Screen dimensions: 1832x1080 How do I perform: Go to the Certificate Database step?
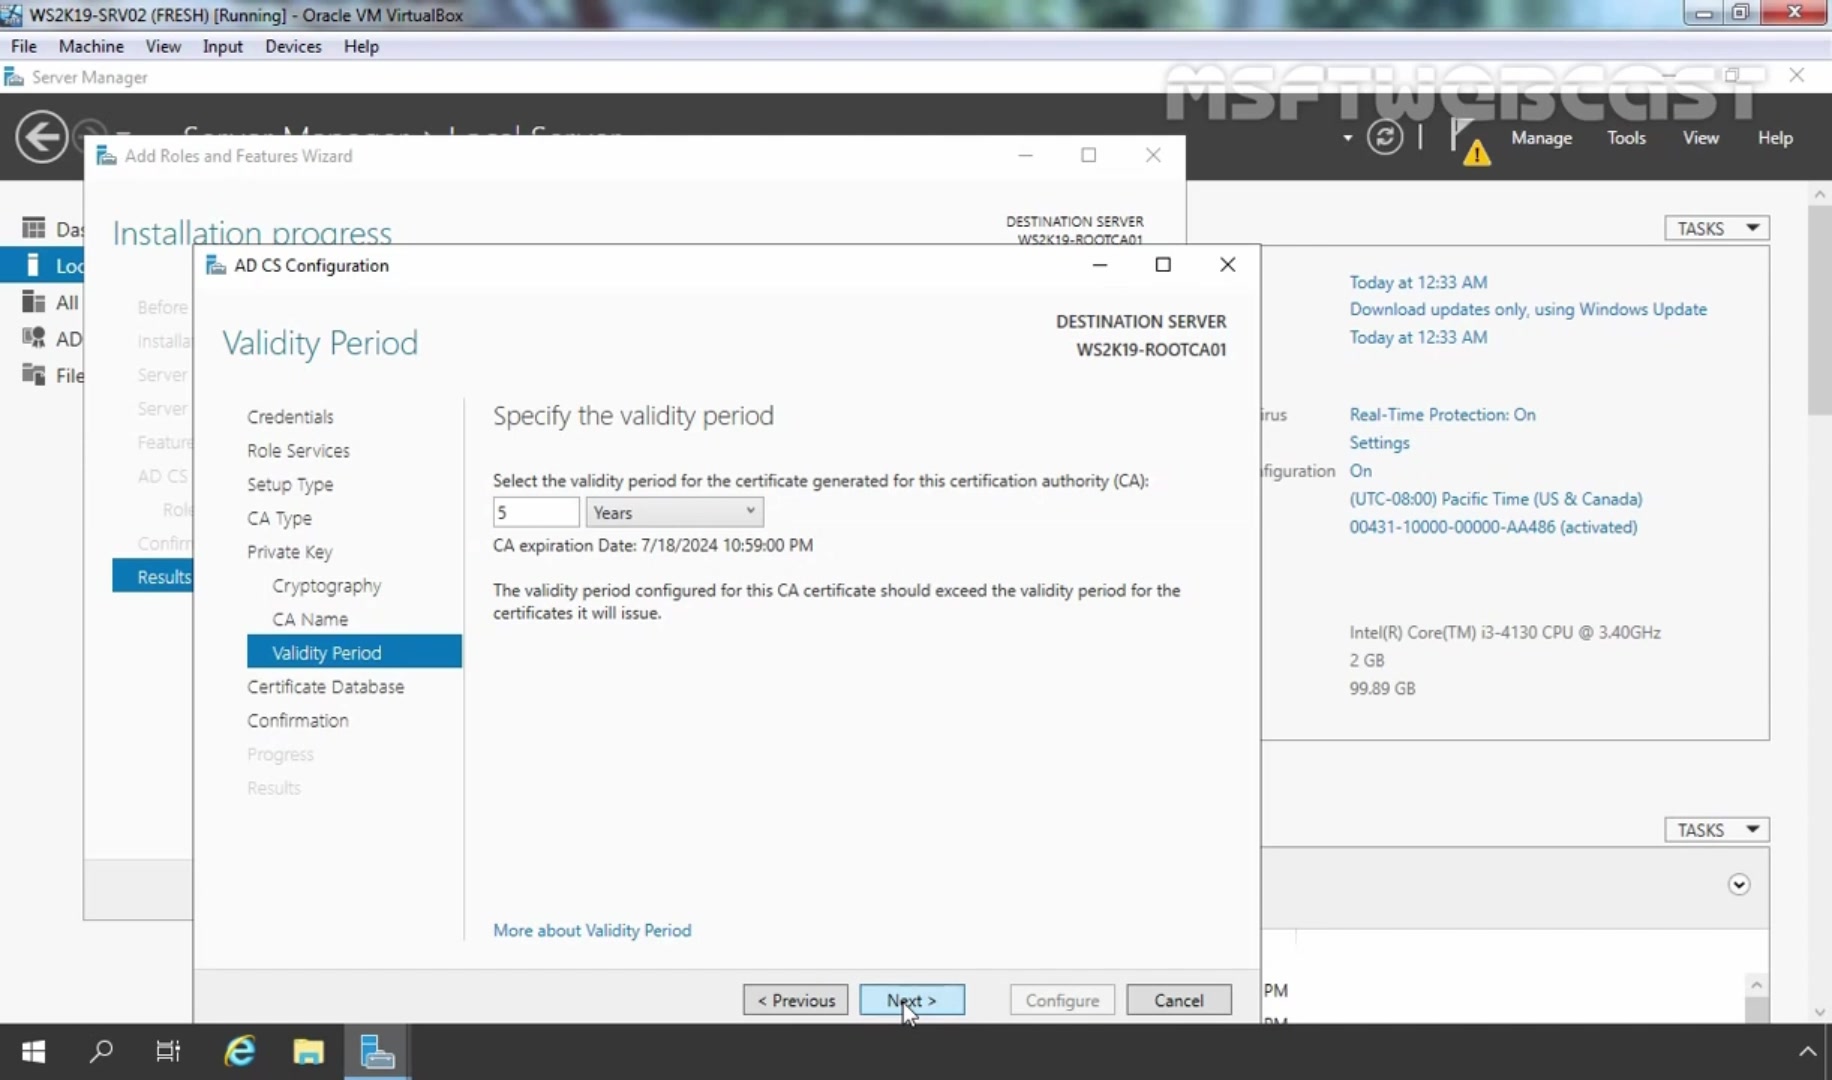325,687
